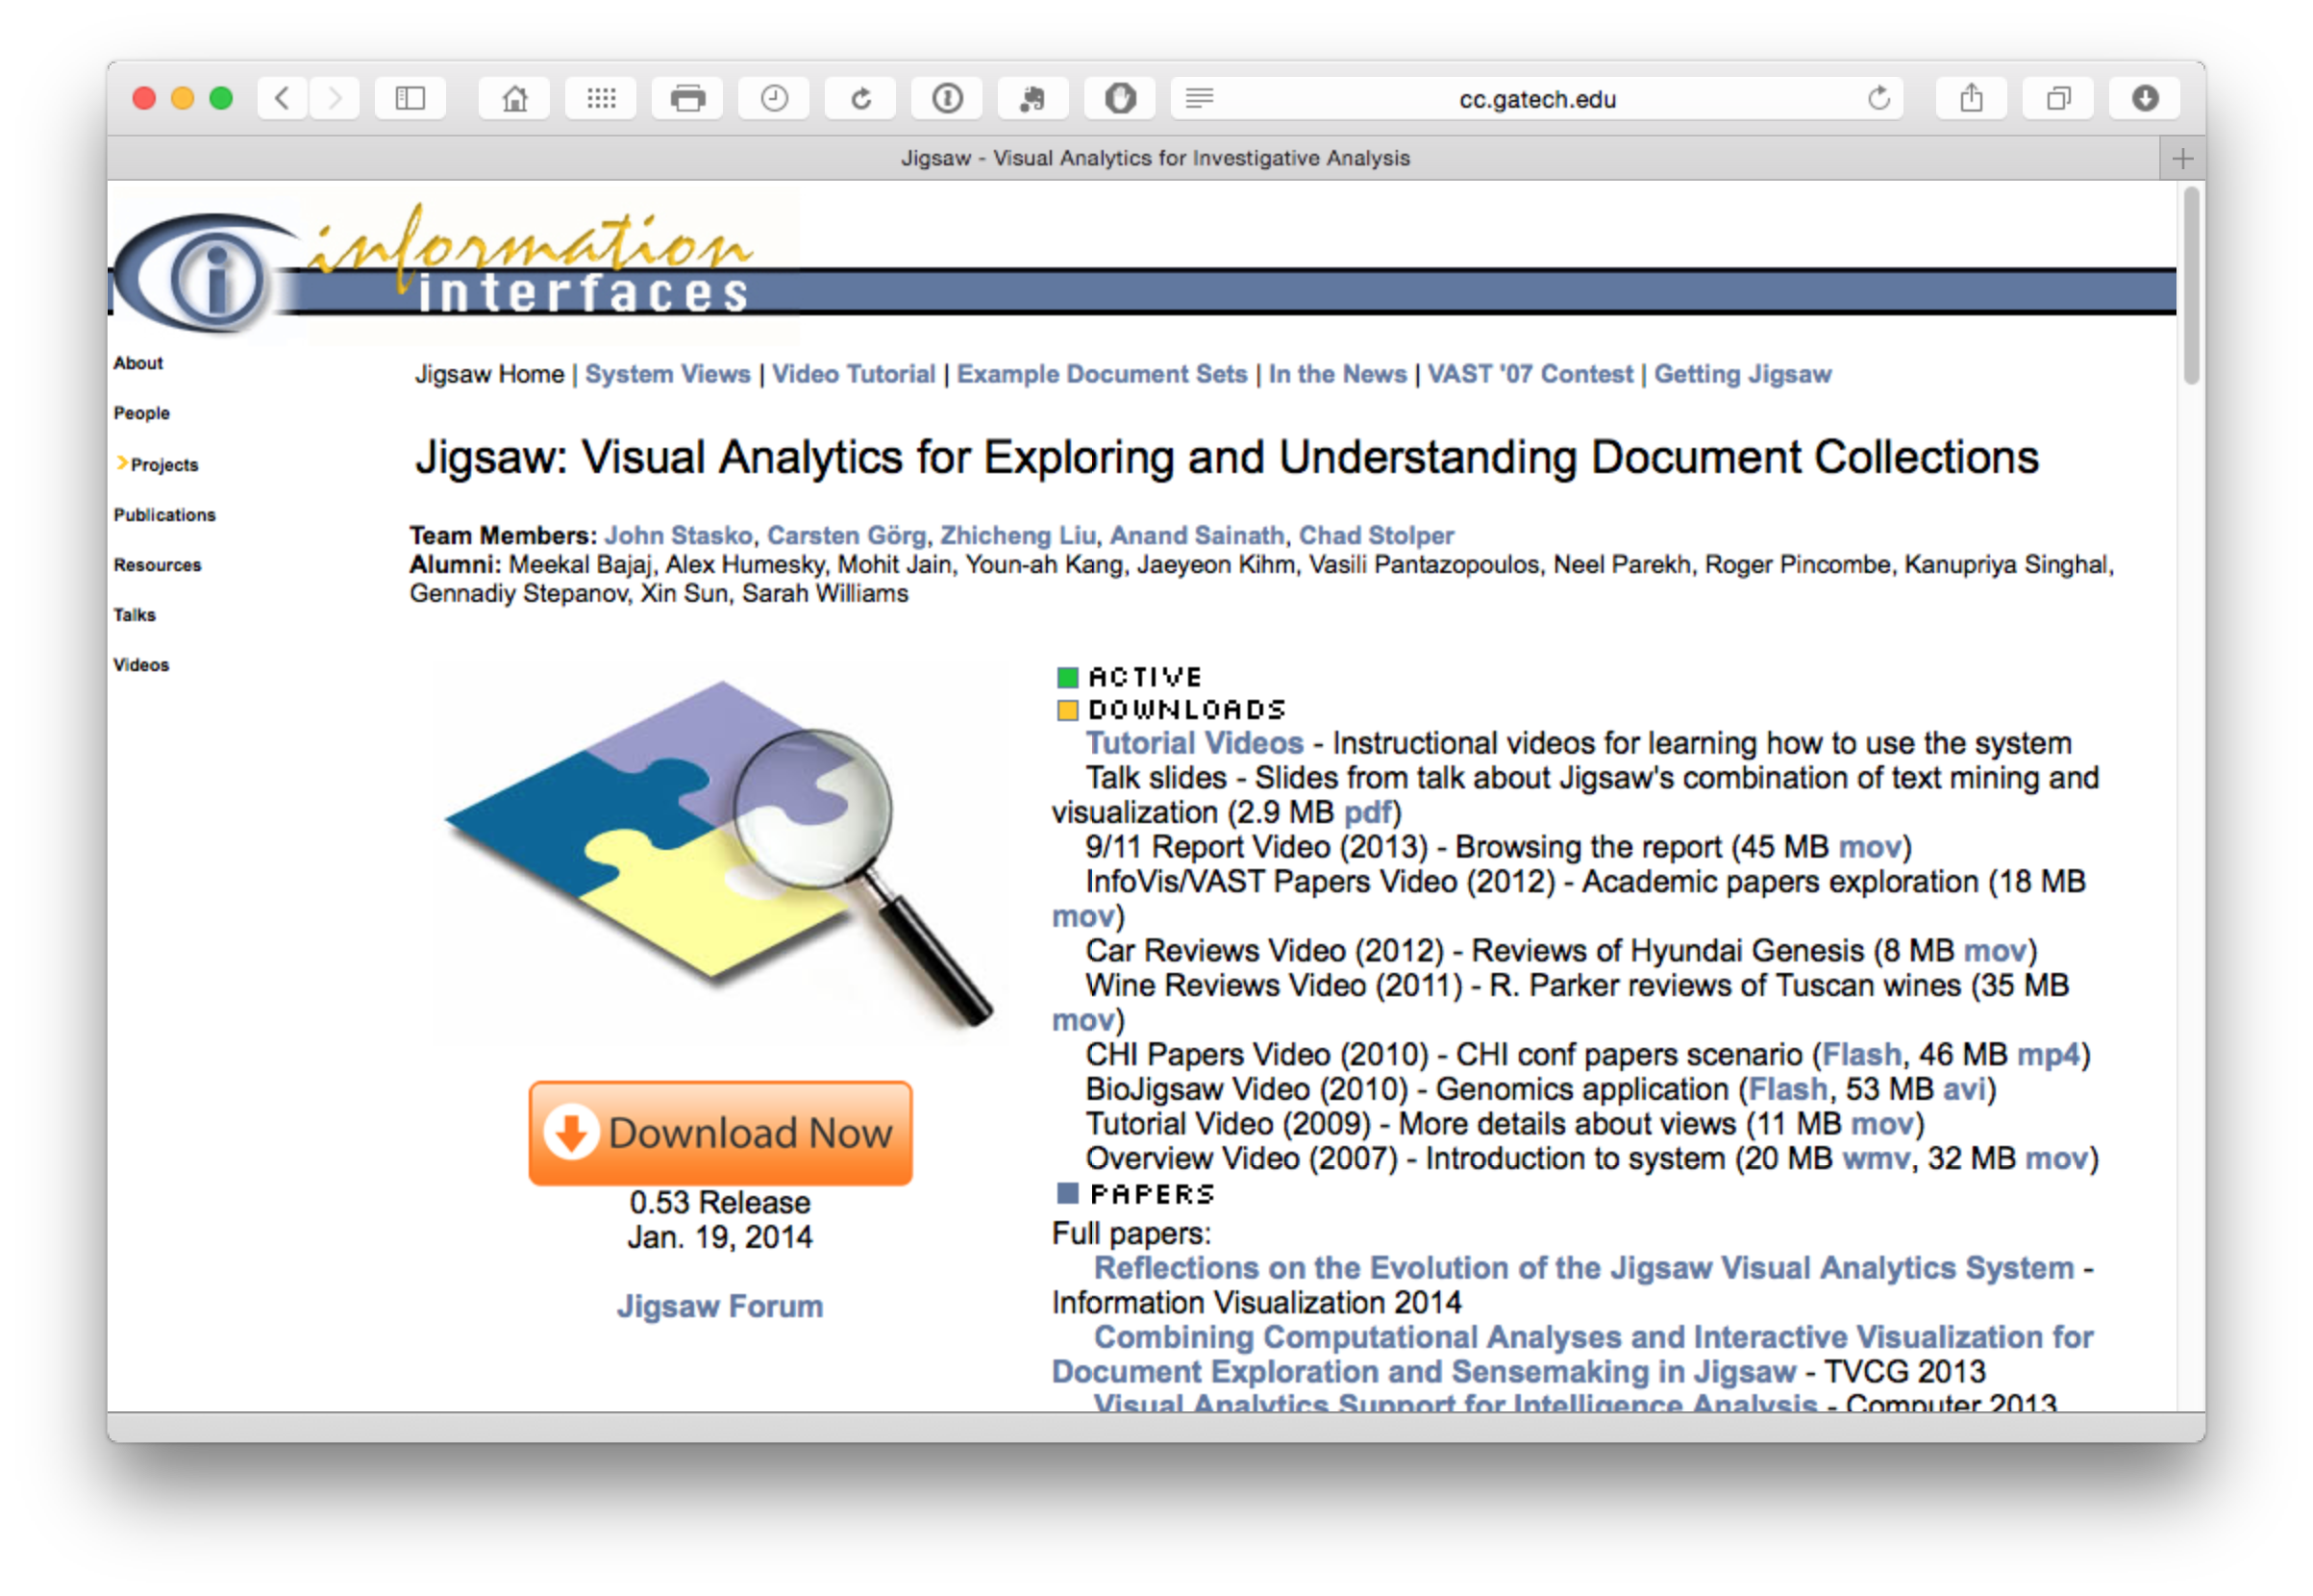2313x1596 pixels.
Task: Add a new tab with the plus icon
Action: [2182, 158]
